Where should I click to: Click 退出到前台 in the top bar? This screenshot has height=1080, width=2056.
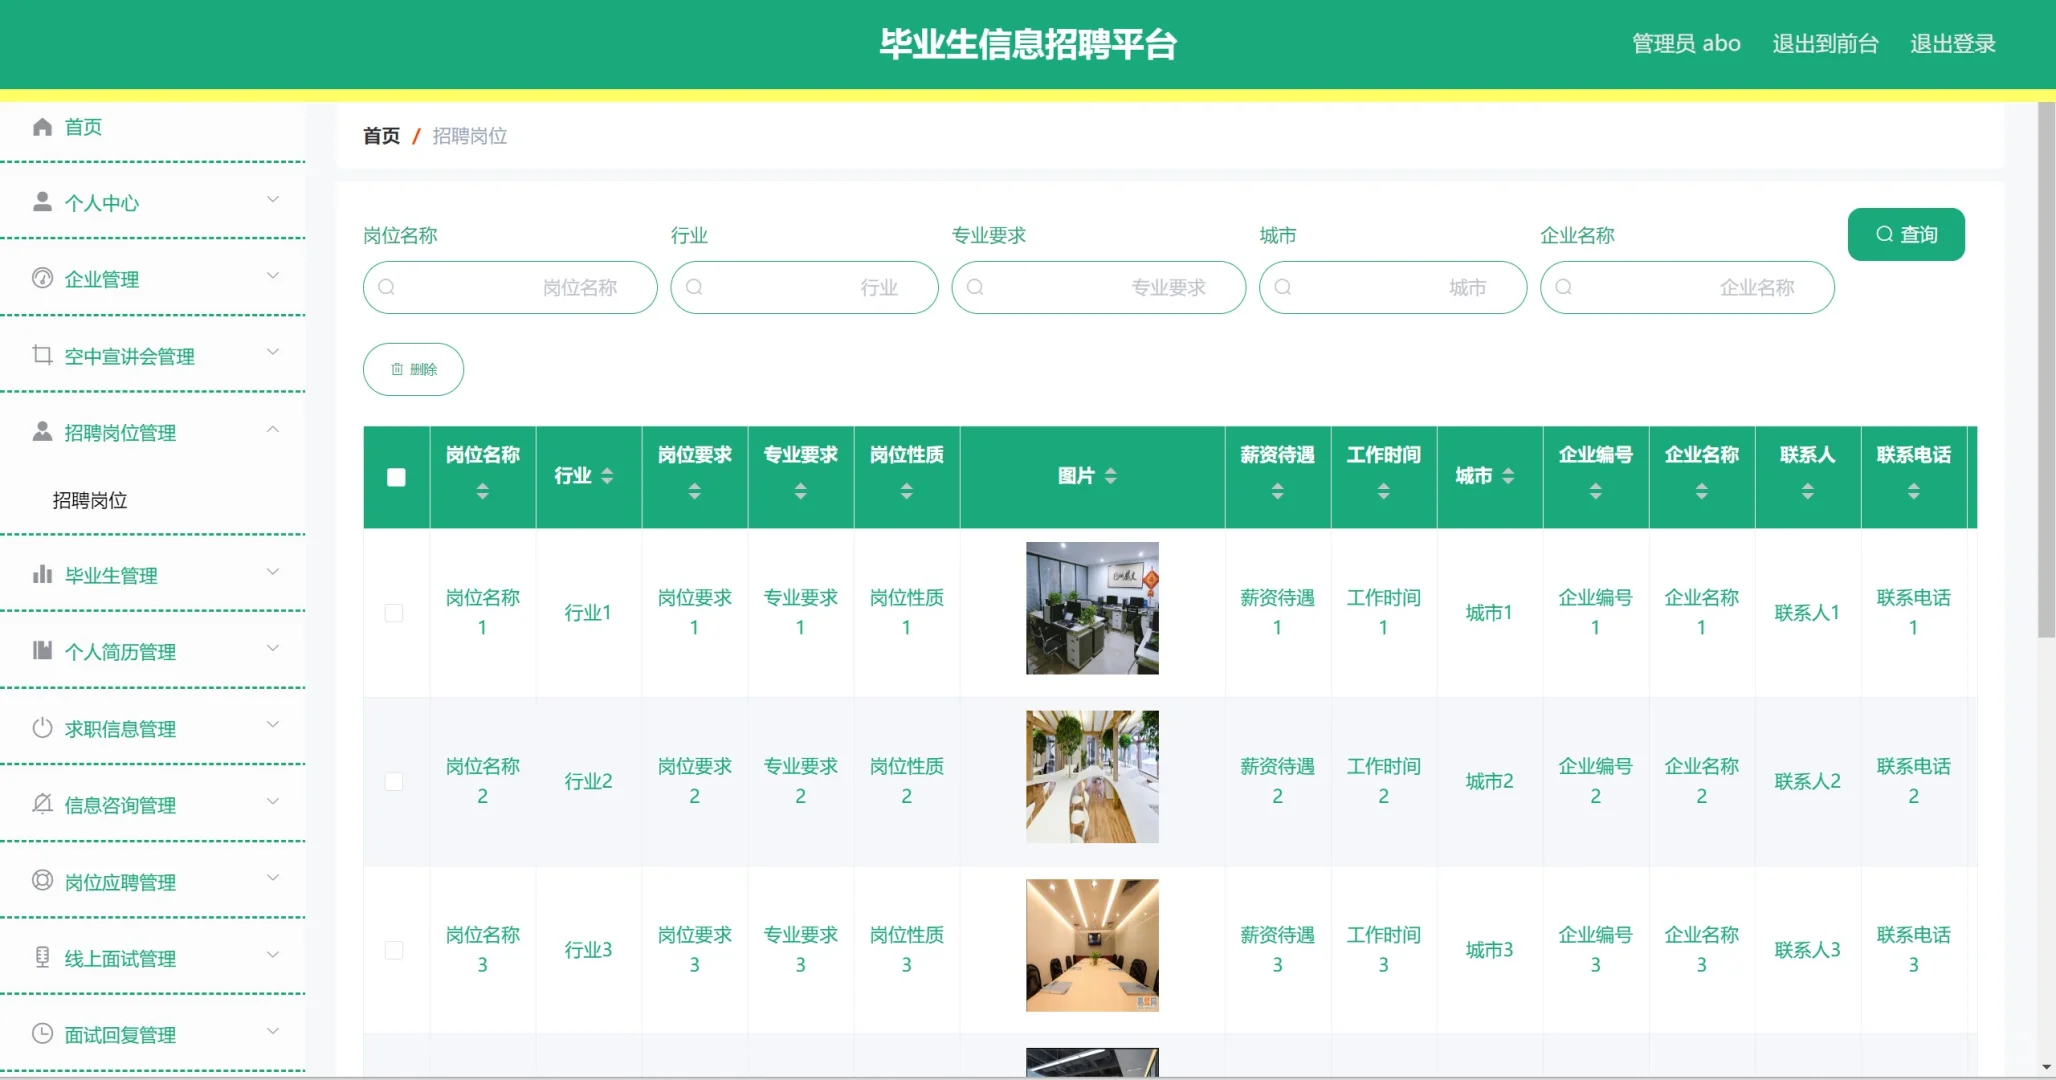pos(1825,43)
